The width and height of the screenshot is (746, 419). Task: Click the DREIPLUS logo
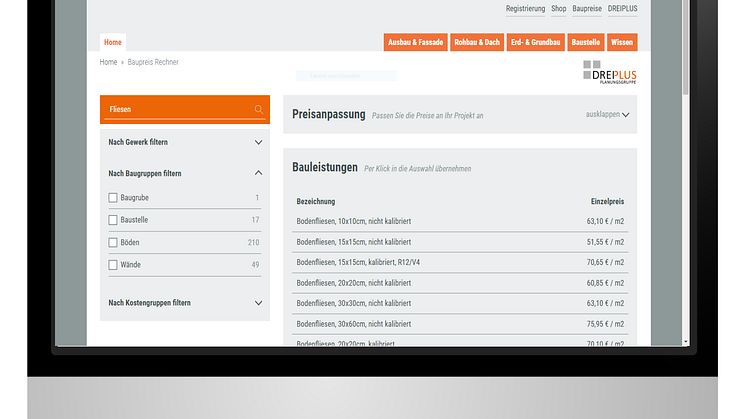[609, 73]
